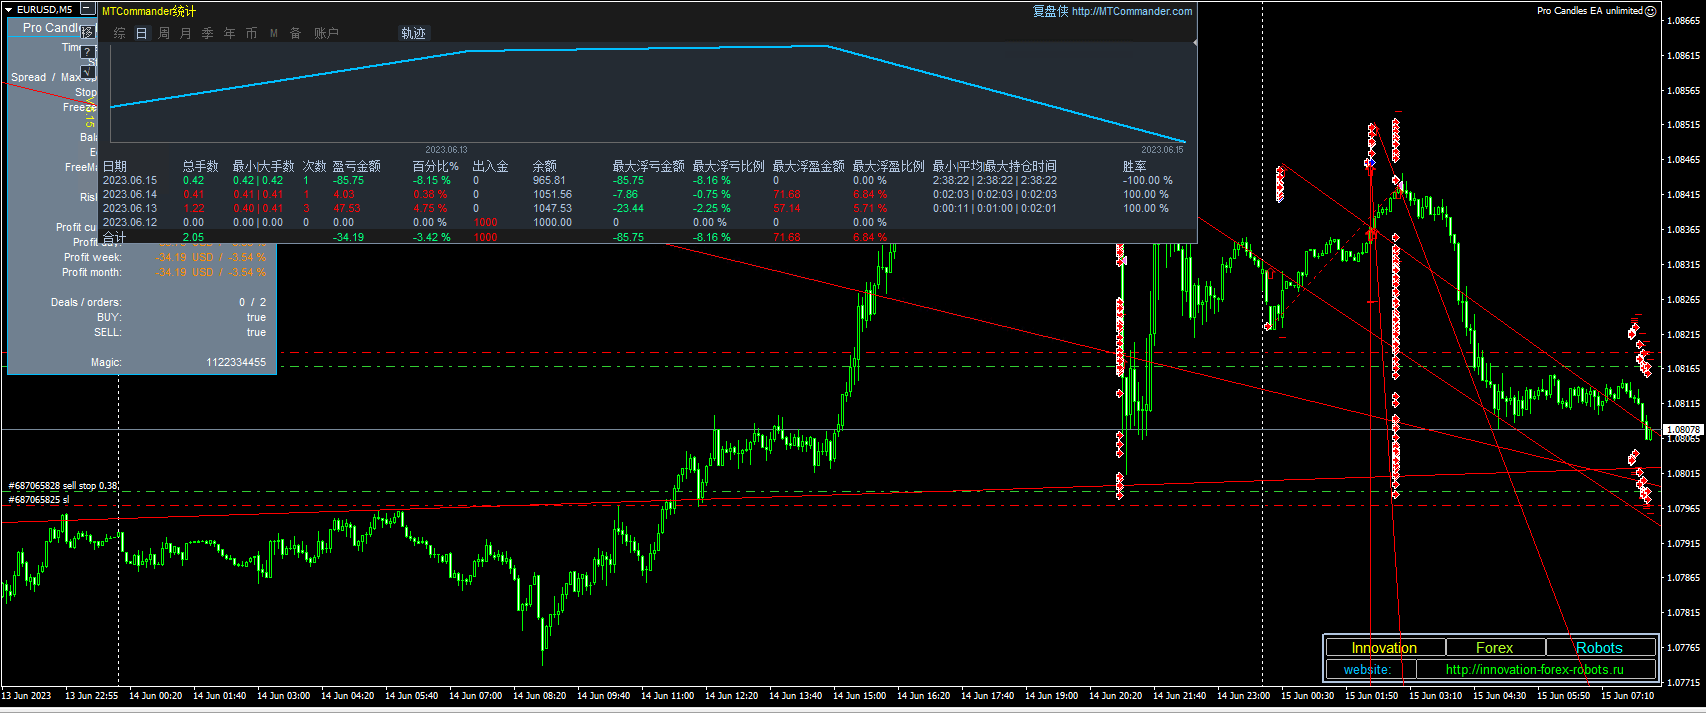Click the Profit month value
The height and width of the screenshot is (713, 1706).
pos(210,273)
